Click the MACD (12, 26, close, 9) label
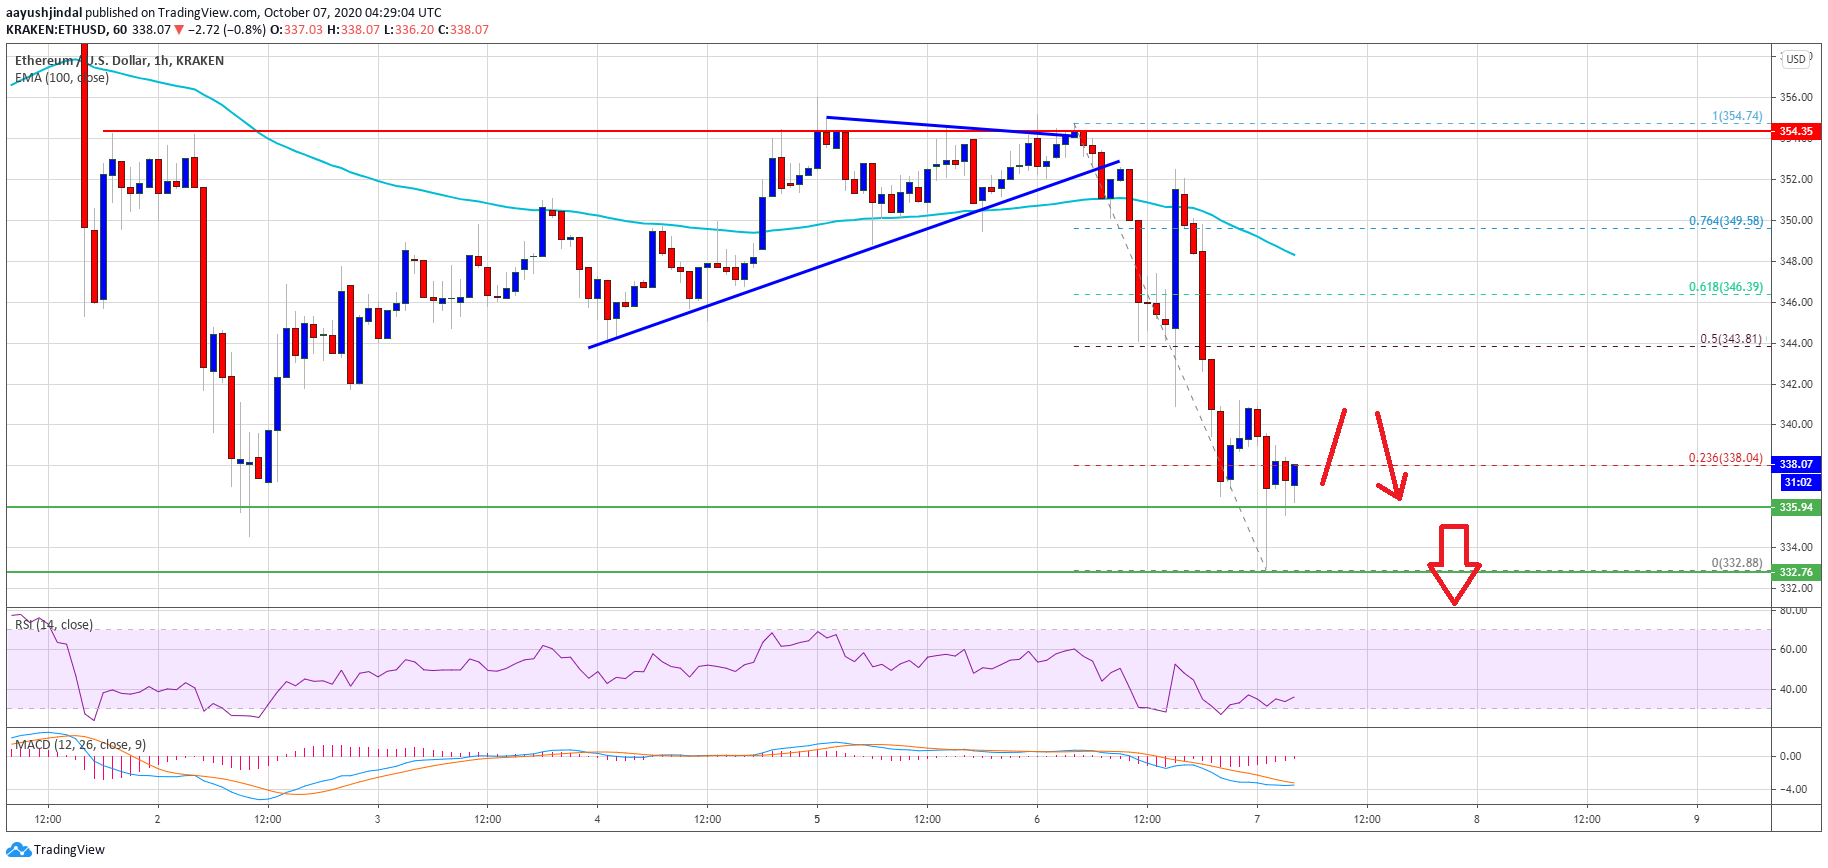1828x868 pixels. click(x=80, y=745)
